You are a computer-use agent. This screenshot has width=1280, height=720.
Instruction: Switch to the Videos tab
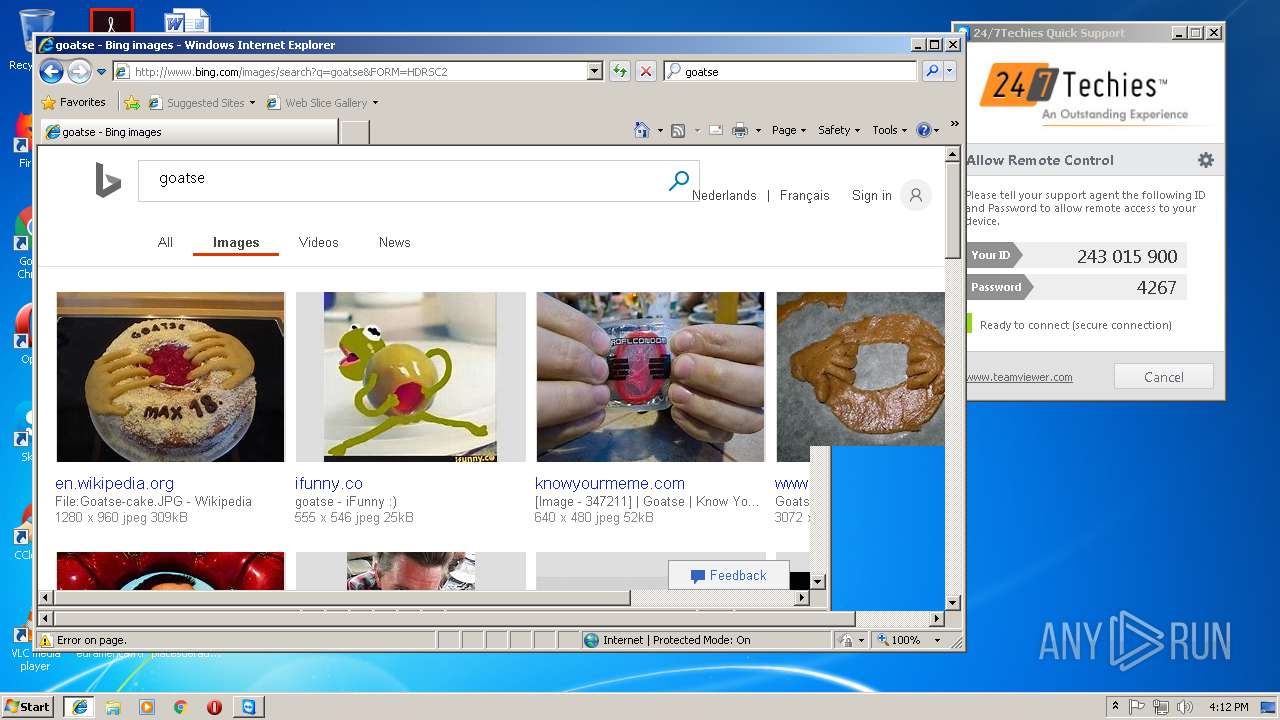pyautogui.click(x=318, y=242)
